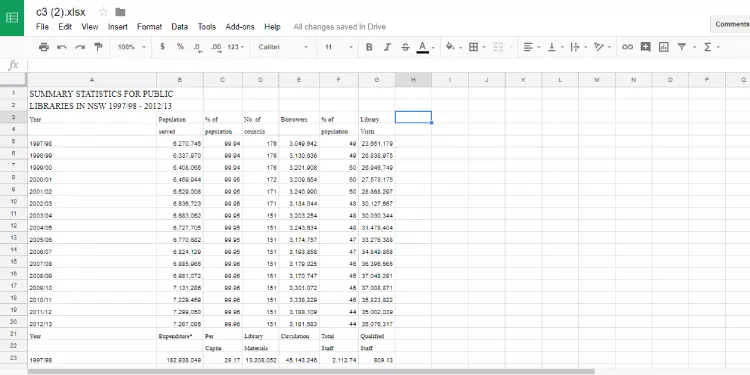Redo the last action

click(80, 47)
